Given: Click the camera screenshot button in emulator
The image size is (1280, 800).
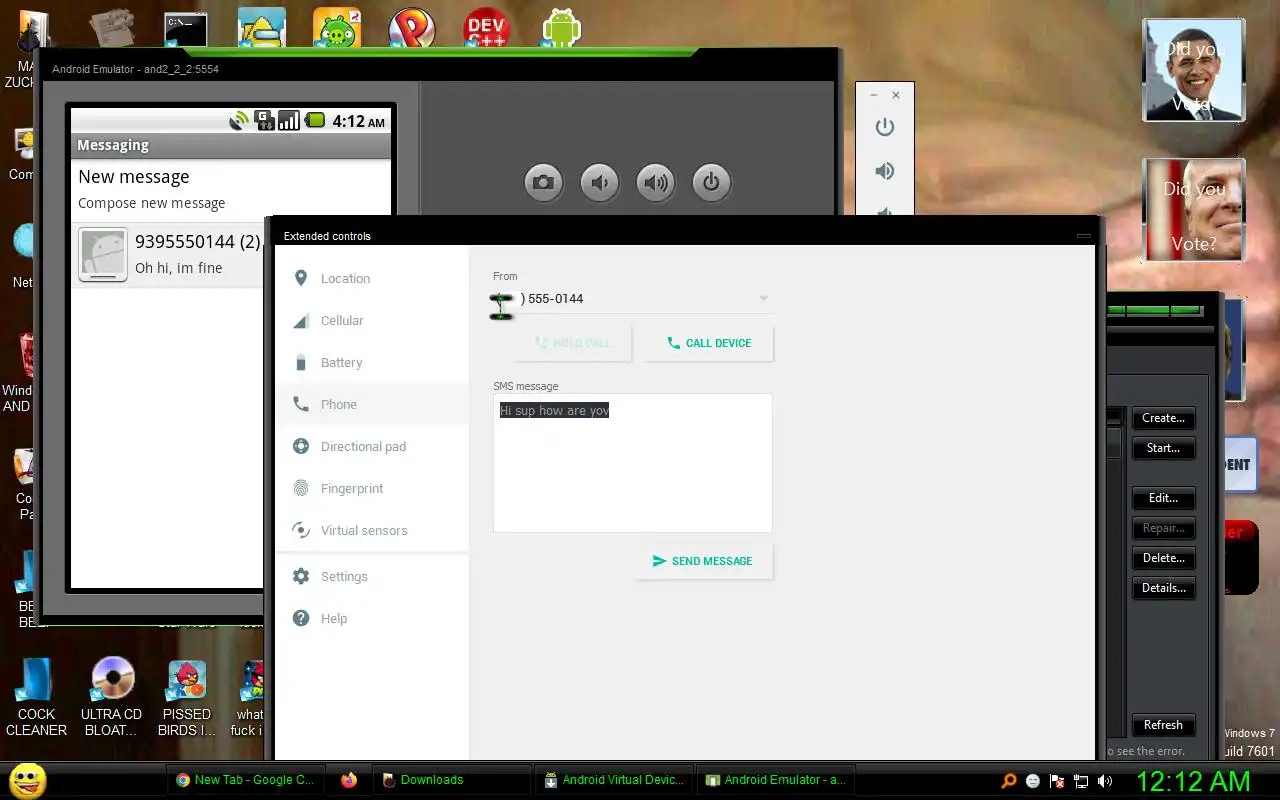Looking at the screenshot, I should pos(543,182).
